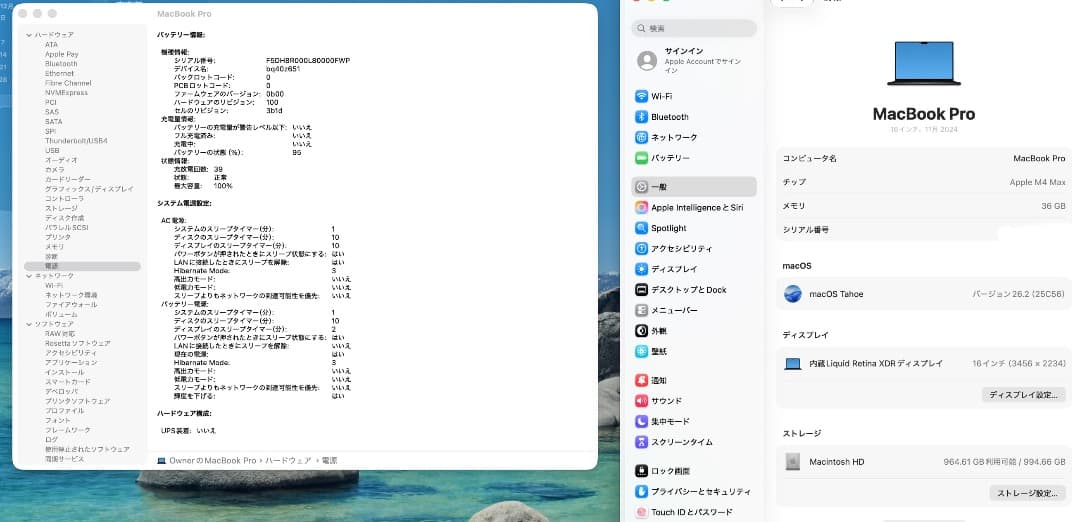
Task: Open Bluetooth in System Settings sidebar
Action: (694, 117)
